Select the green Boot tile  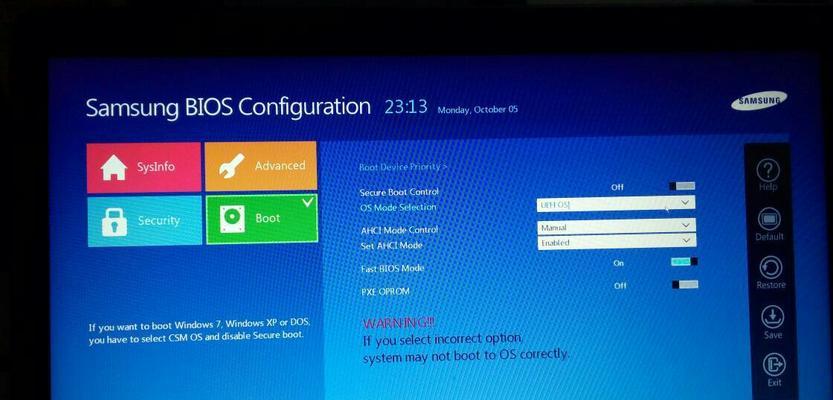262,219
